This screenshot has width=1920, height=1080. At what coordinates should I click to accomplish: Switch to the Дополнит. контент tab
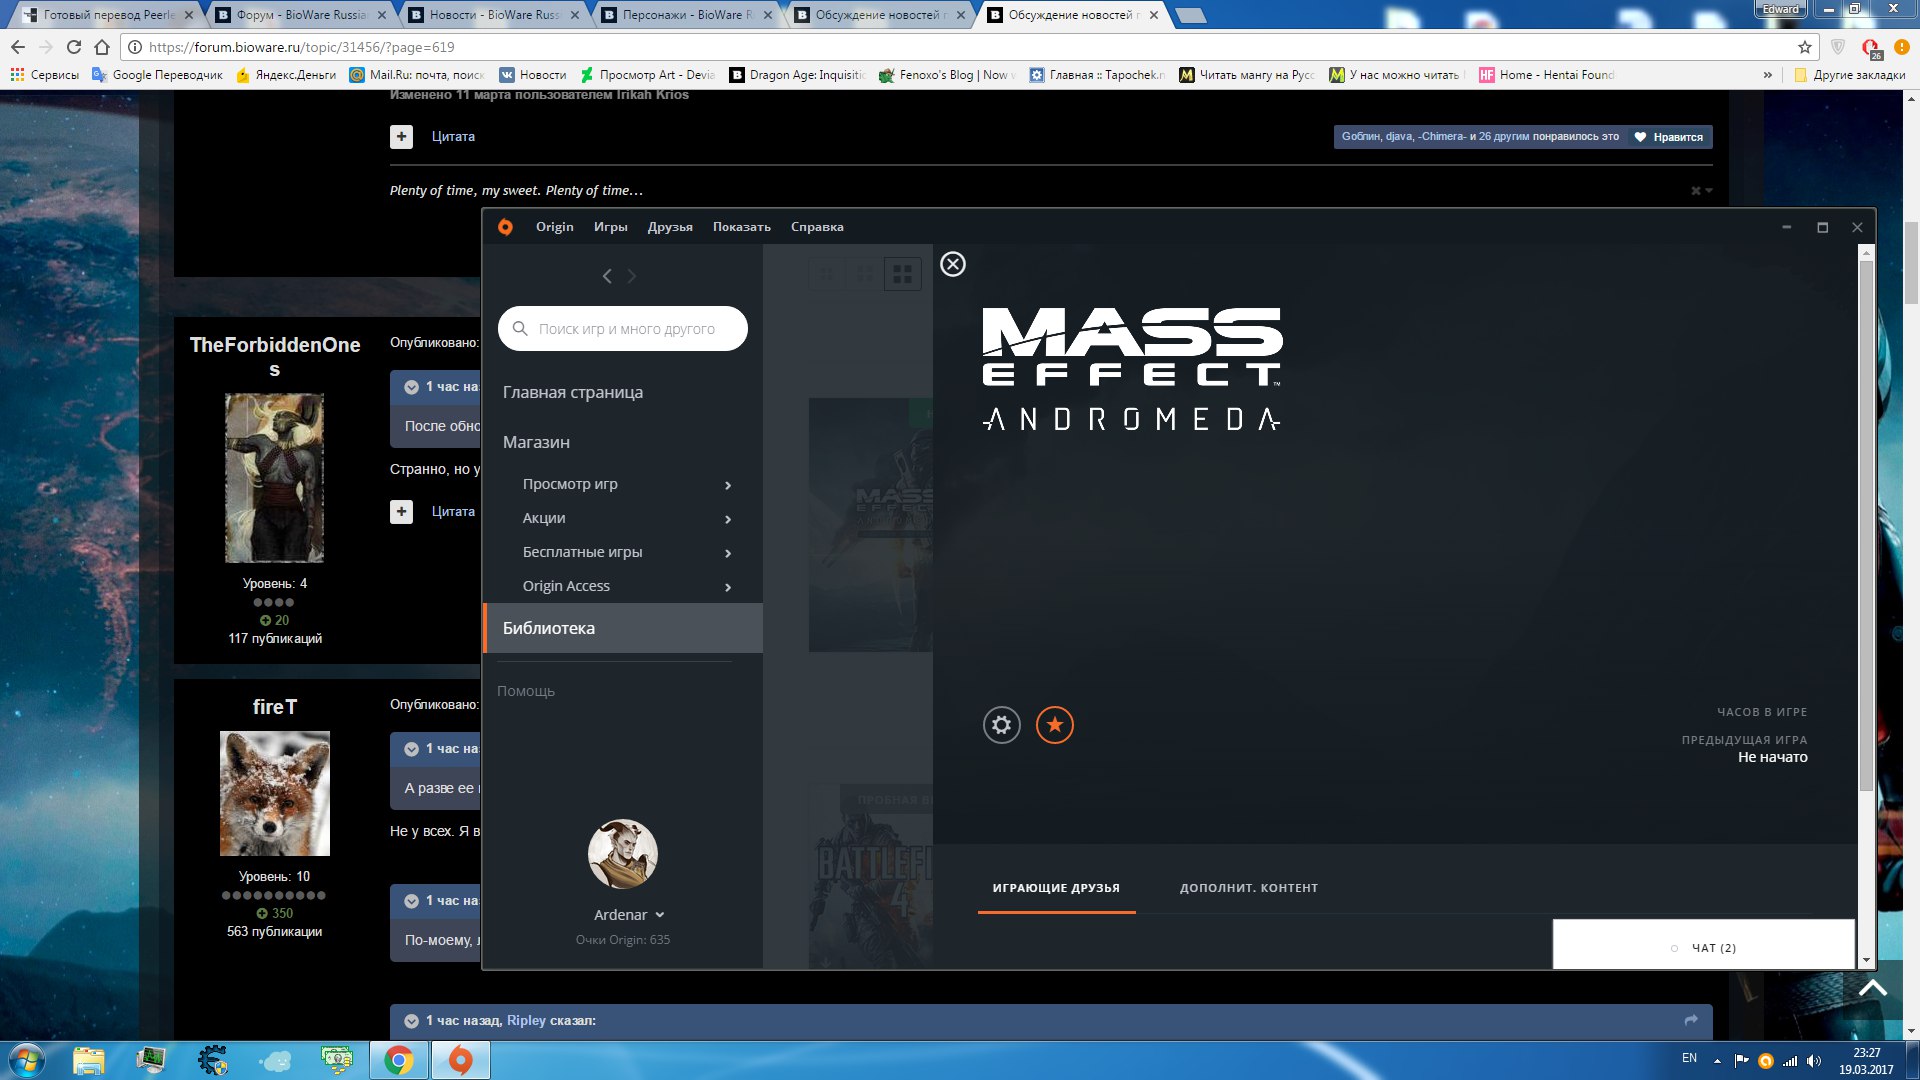(x=1249, y=888)
